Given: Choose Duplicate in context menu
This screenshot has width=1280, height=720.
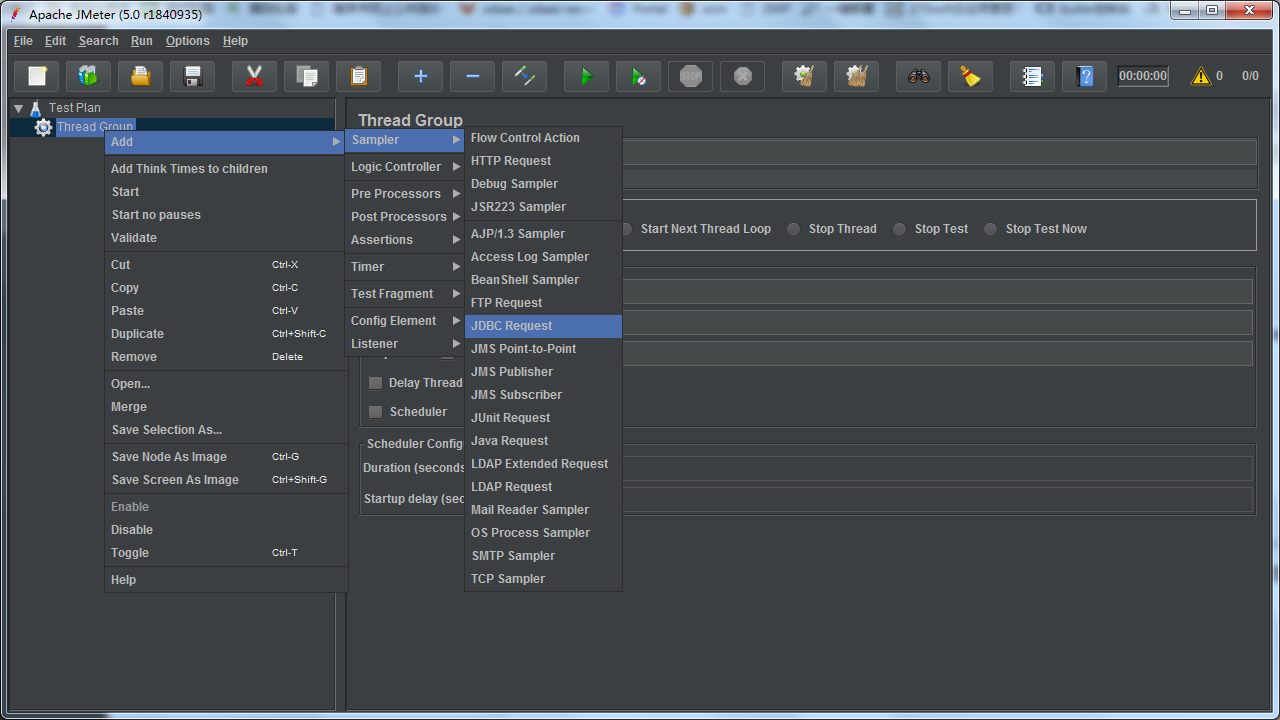Looking at the screenshot, I should pyautogui.click(x=226, y=334).
